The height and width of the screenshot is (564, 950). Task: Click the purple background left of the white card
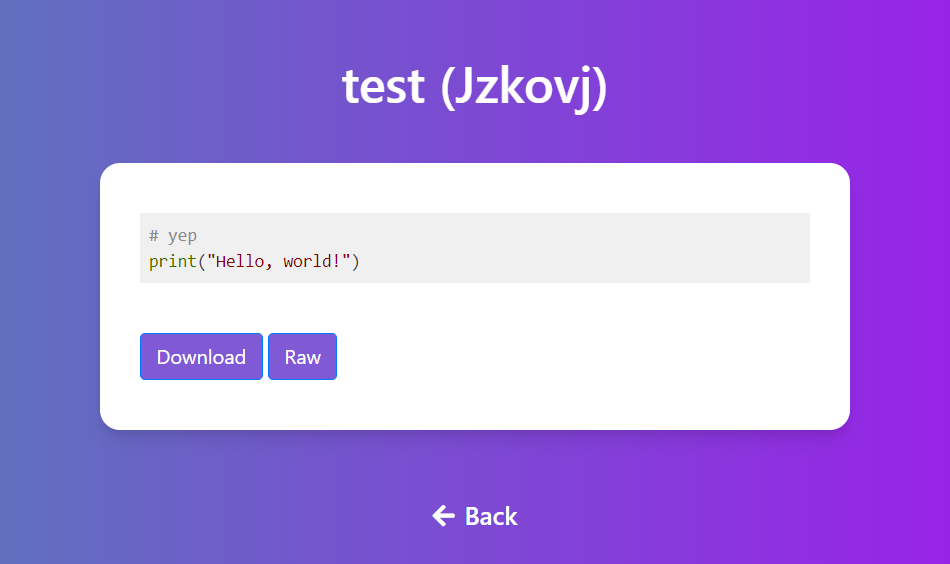pos(50,297)
